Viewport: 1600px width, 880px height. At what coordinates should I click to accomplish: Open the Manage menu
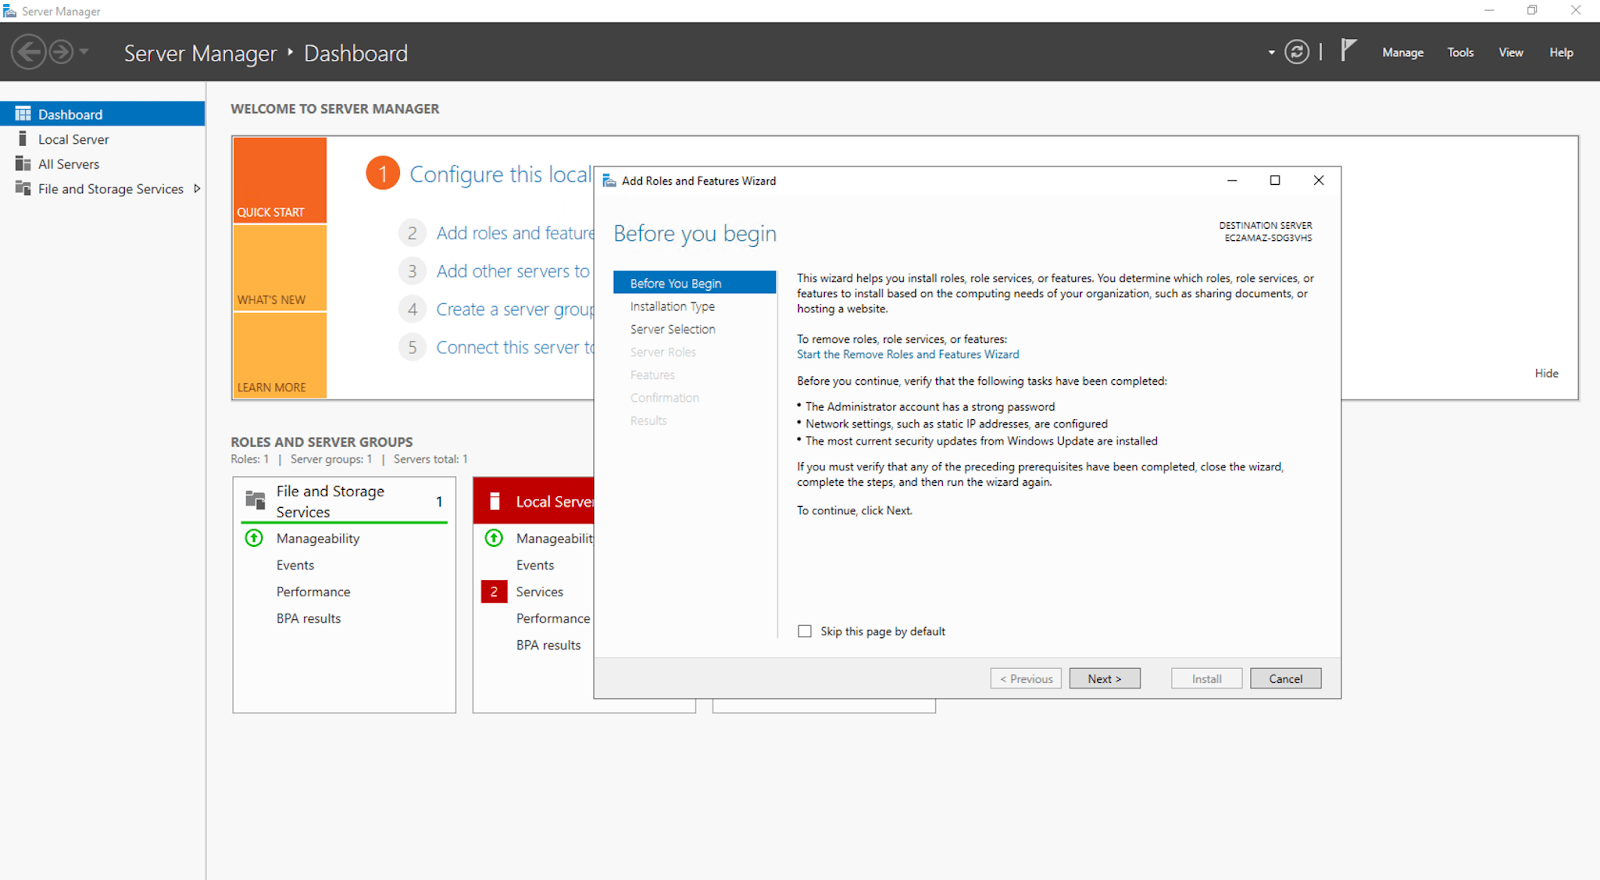tap(1402, 53)
